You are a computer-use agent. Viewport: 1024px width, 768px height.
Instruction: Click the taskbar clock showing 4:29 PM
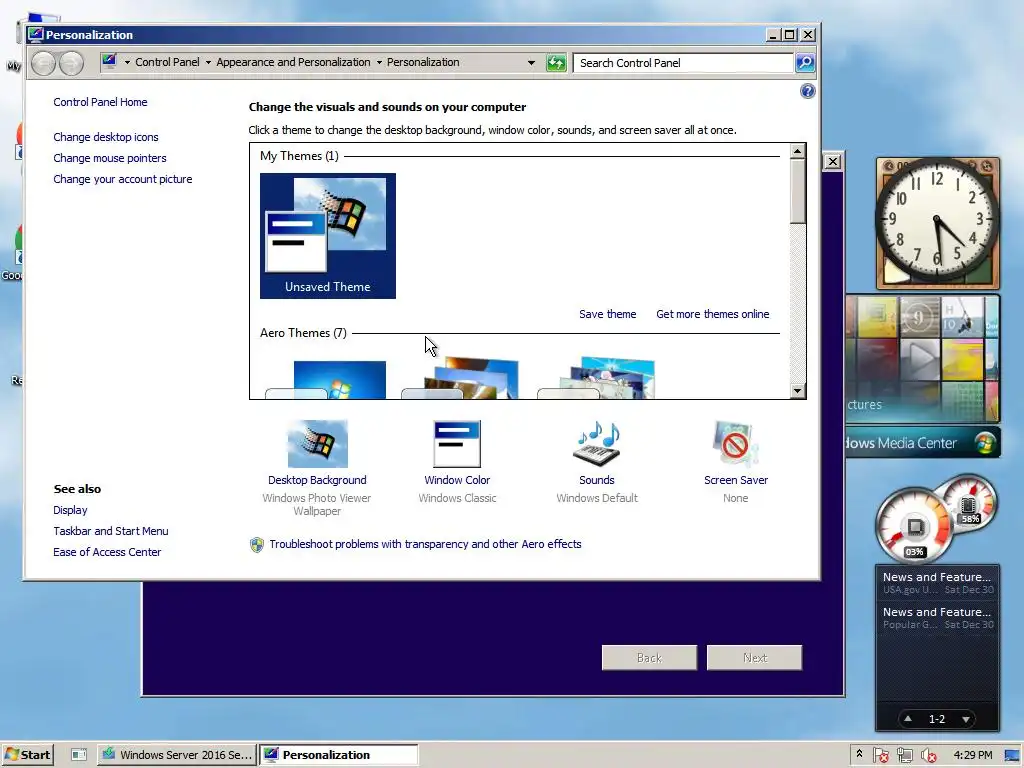(972, 755)
